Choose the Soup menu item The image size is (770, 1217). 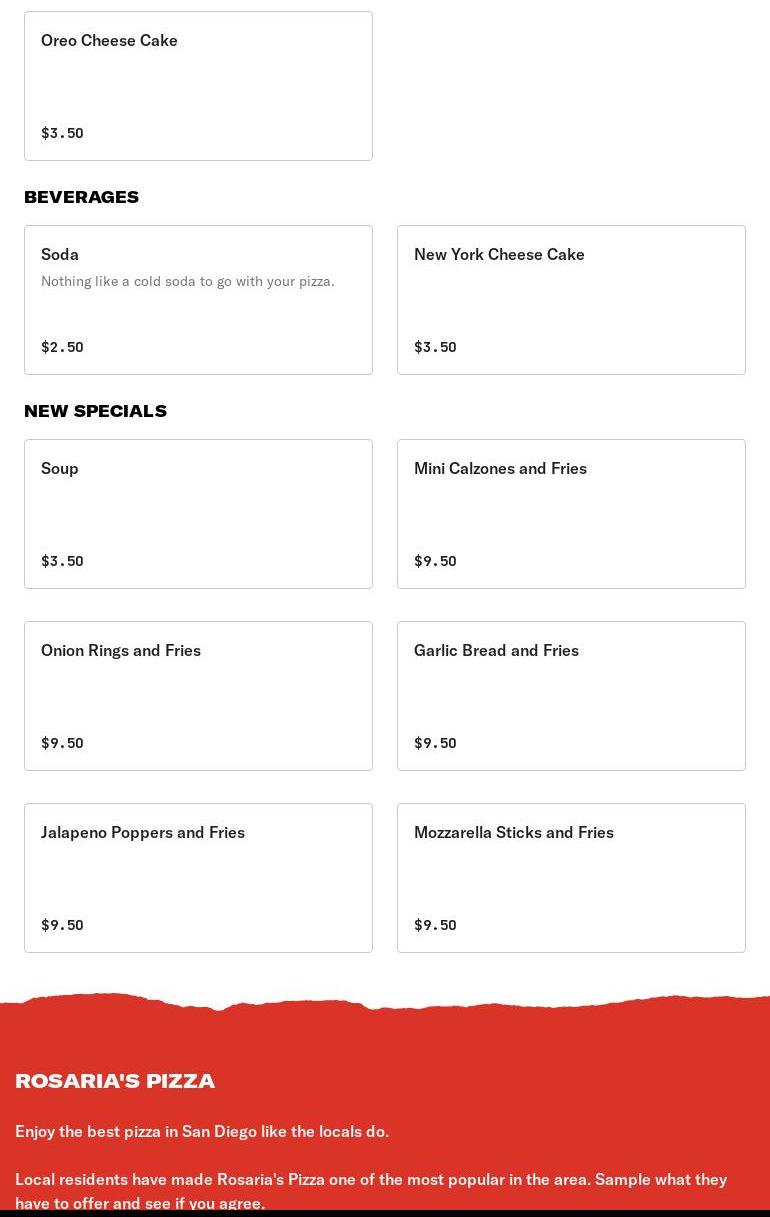click(198, 514)
